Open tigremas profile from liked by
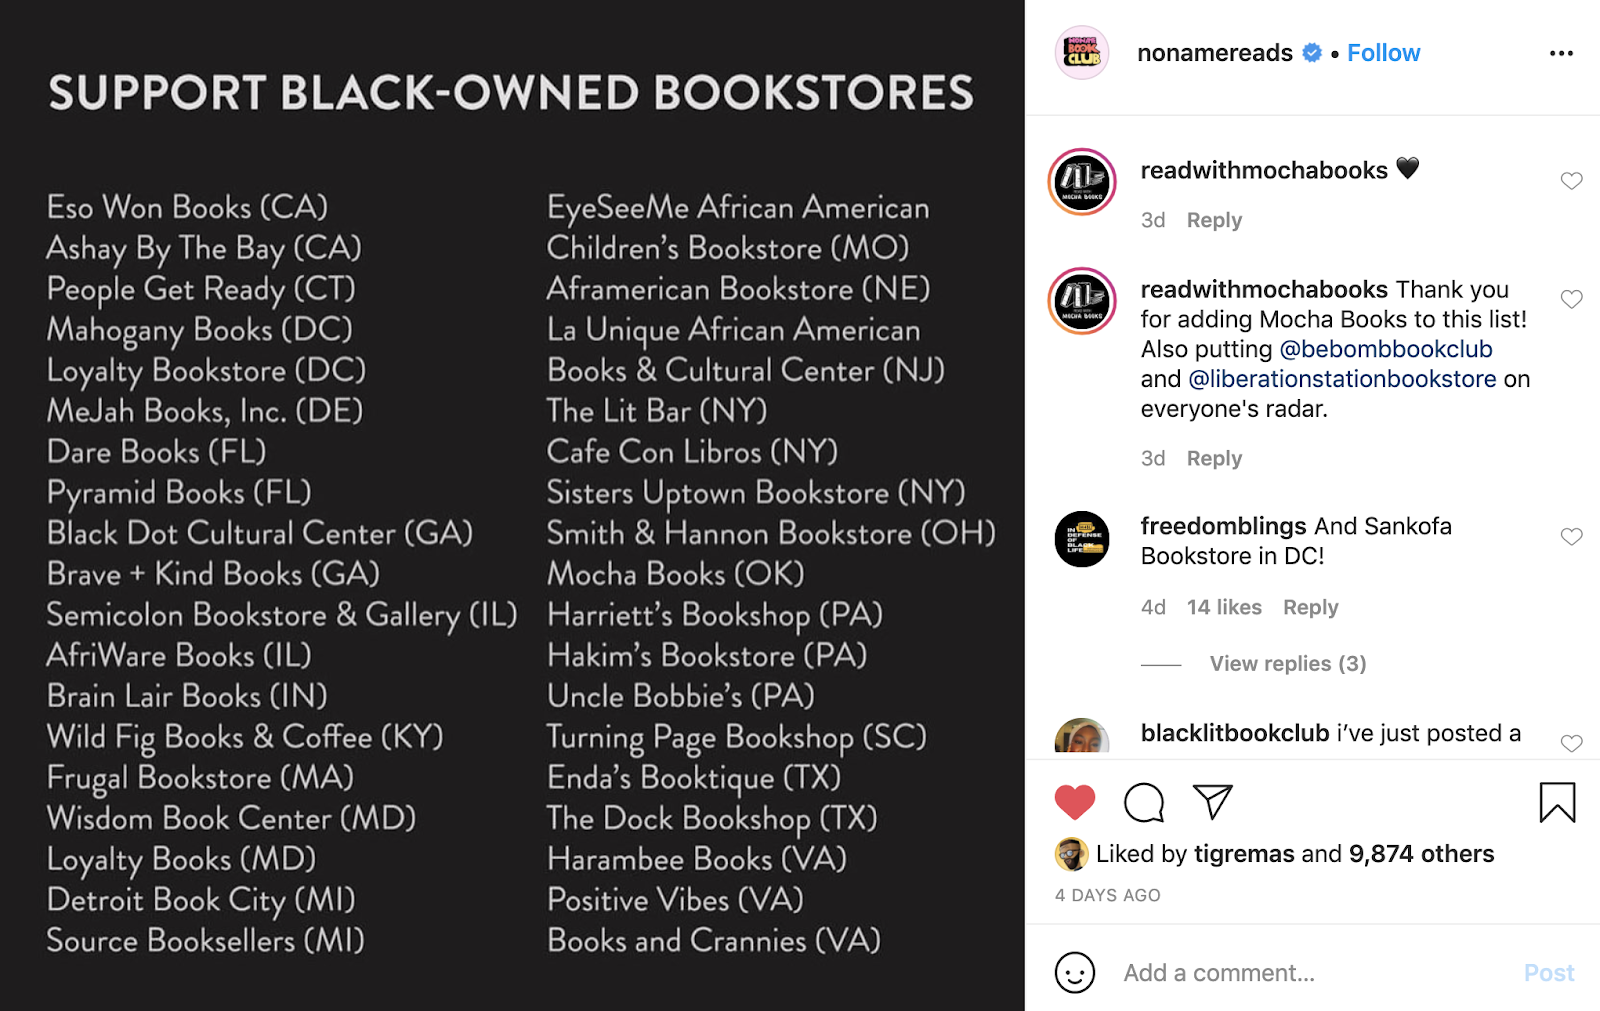 click(1244, 854)
